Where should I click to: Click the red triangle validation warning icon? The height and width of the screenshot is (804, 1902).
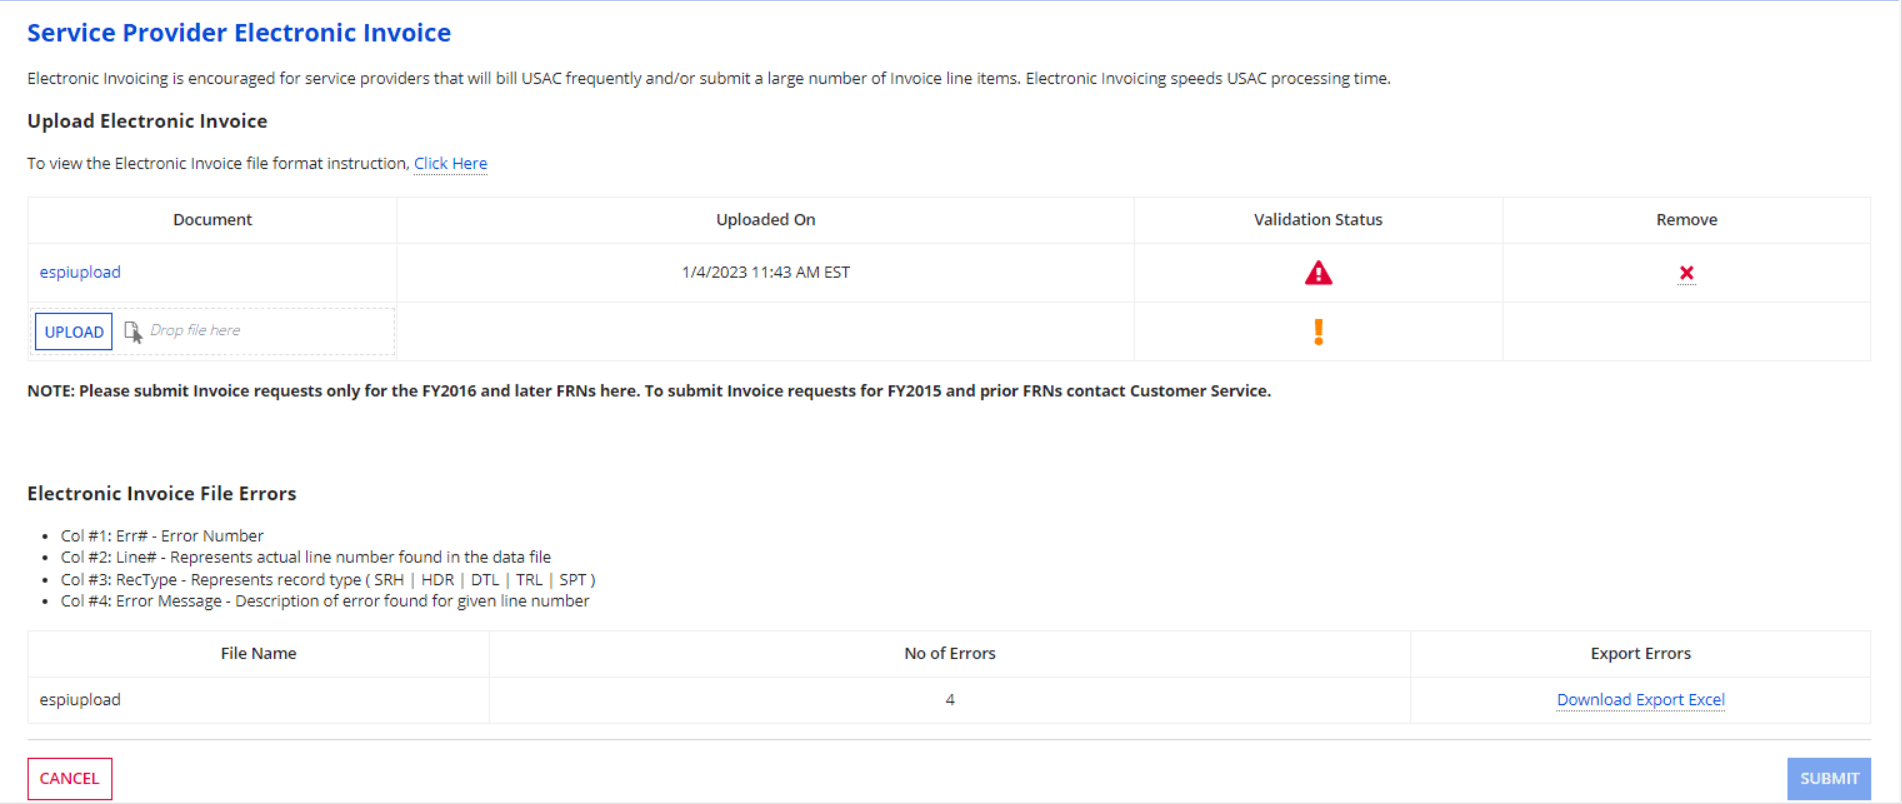pyautogui.click(x=1318, y=273)
